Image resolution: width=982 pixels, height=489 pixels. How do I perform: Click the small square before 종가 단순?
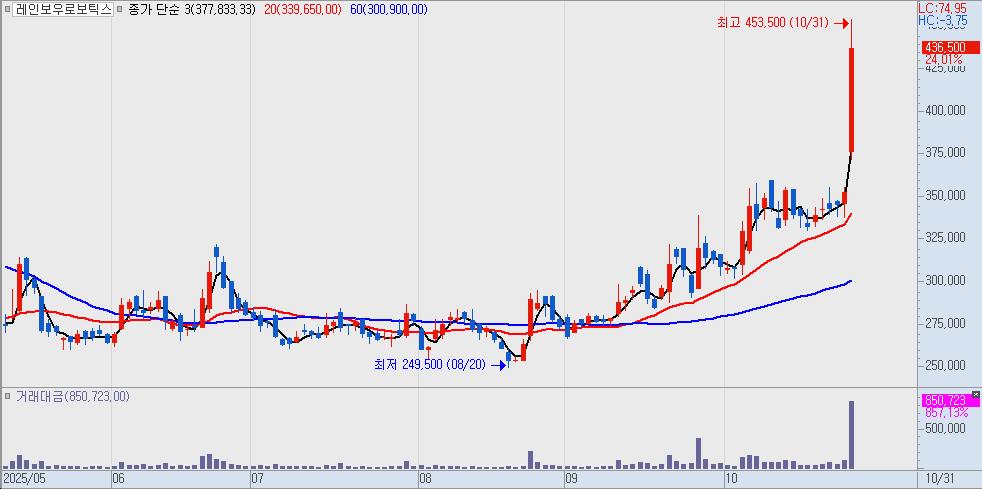pos(120,9)
